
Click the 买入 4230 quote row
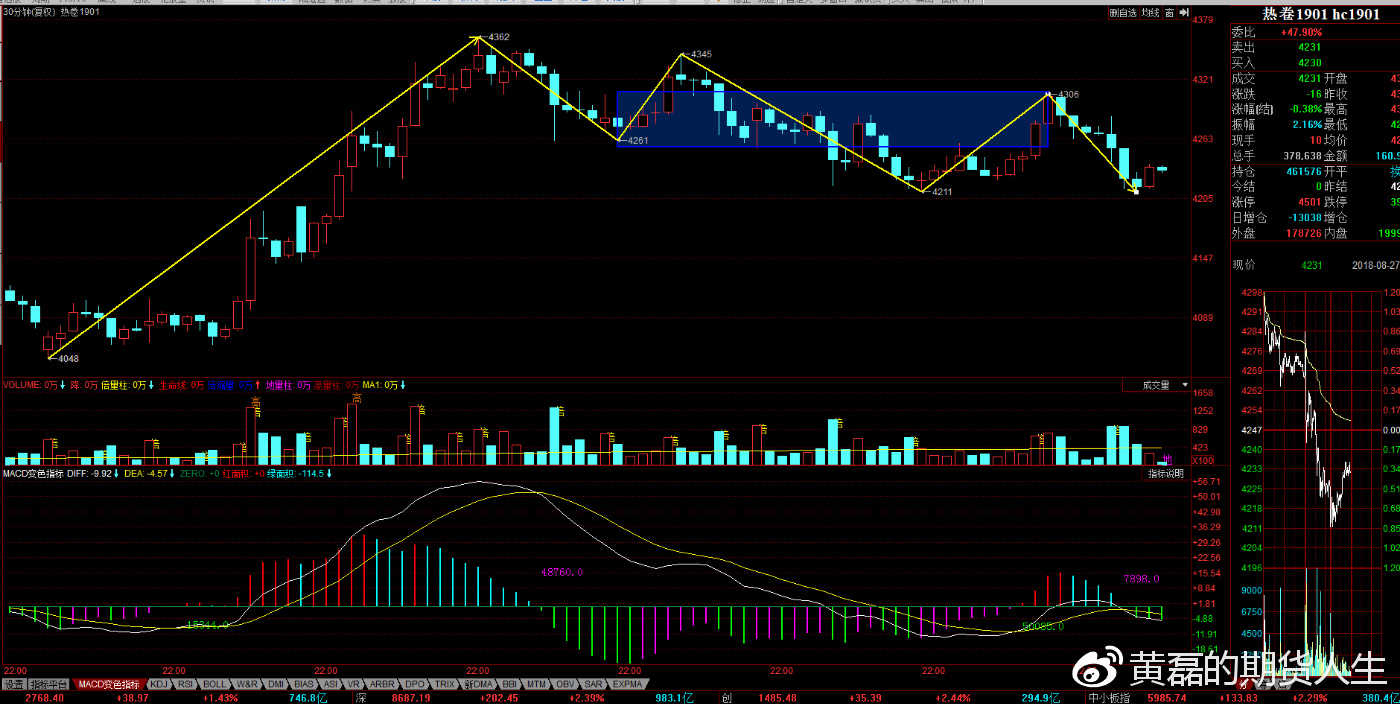point(1315,63)
